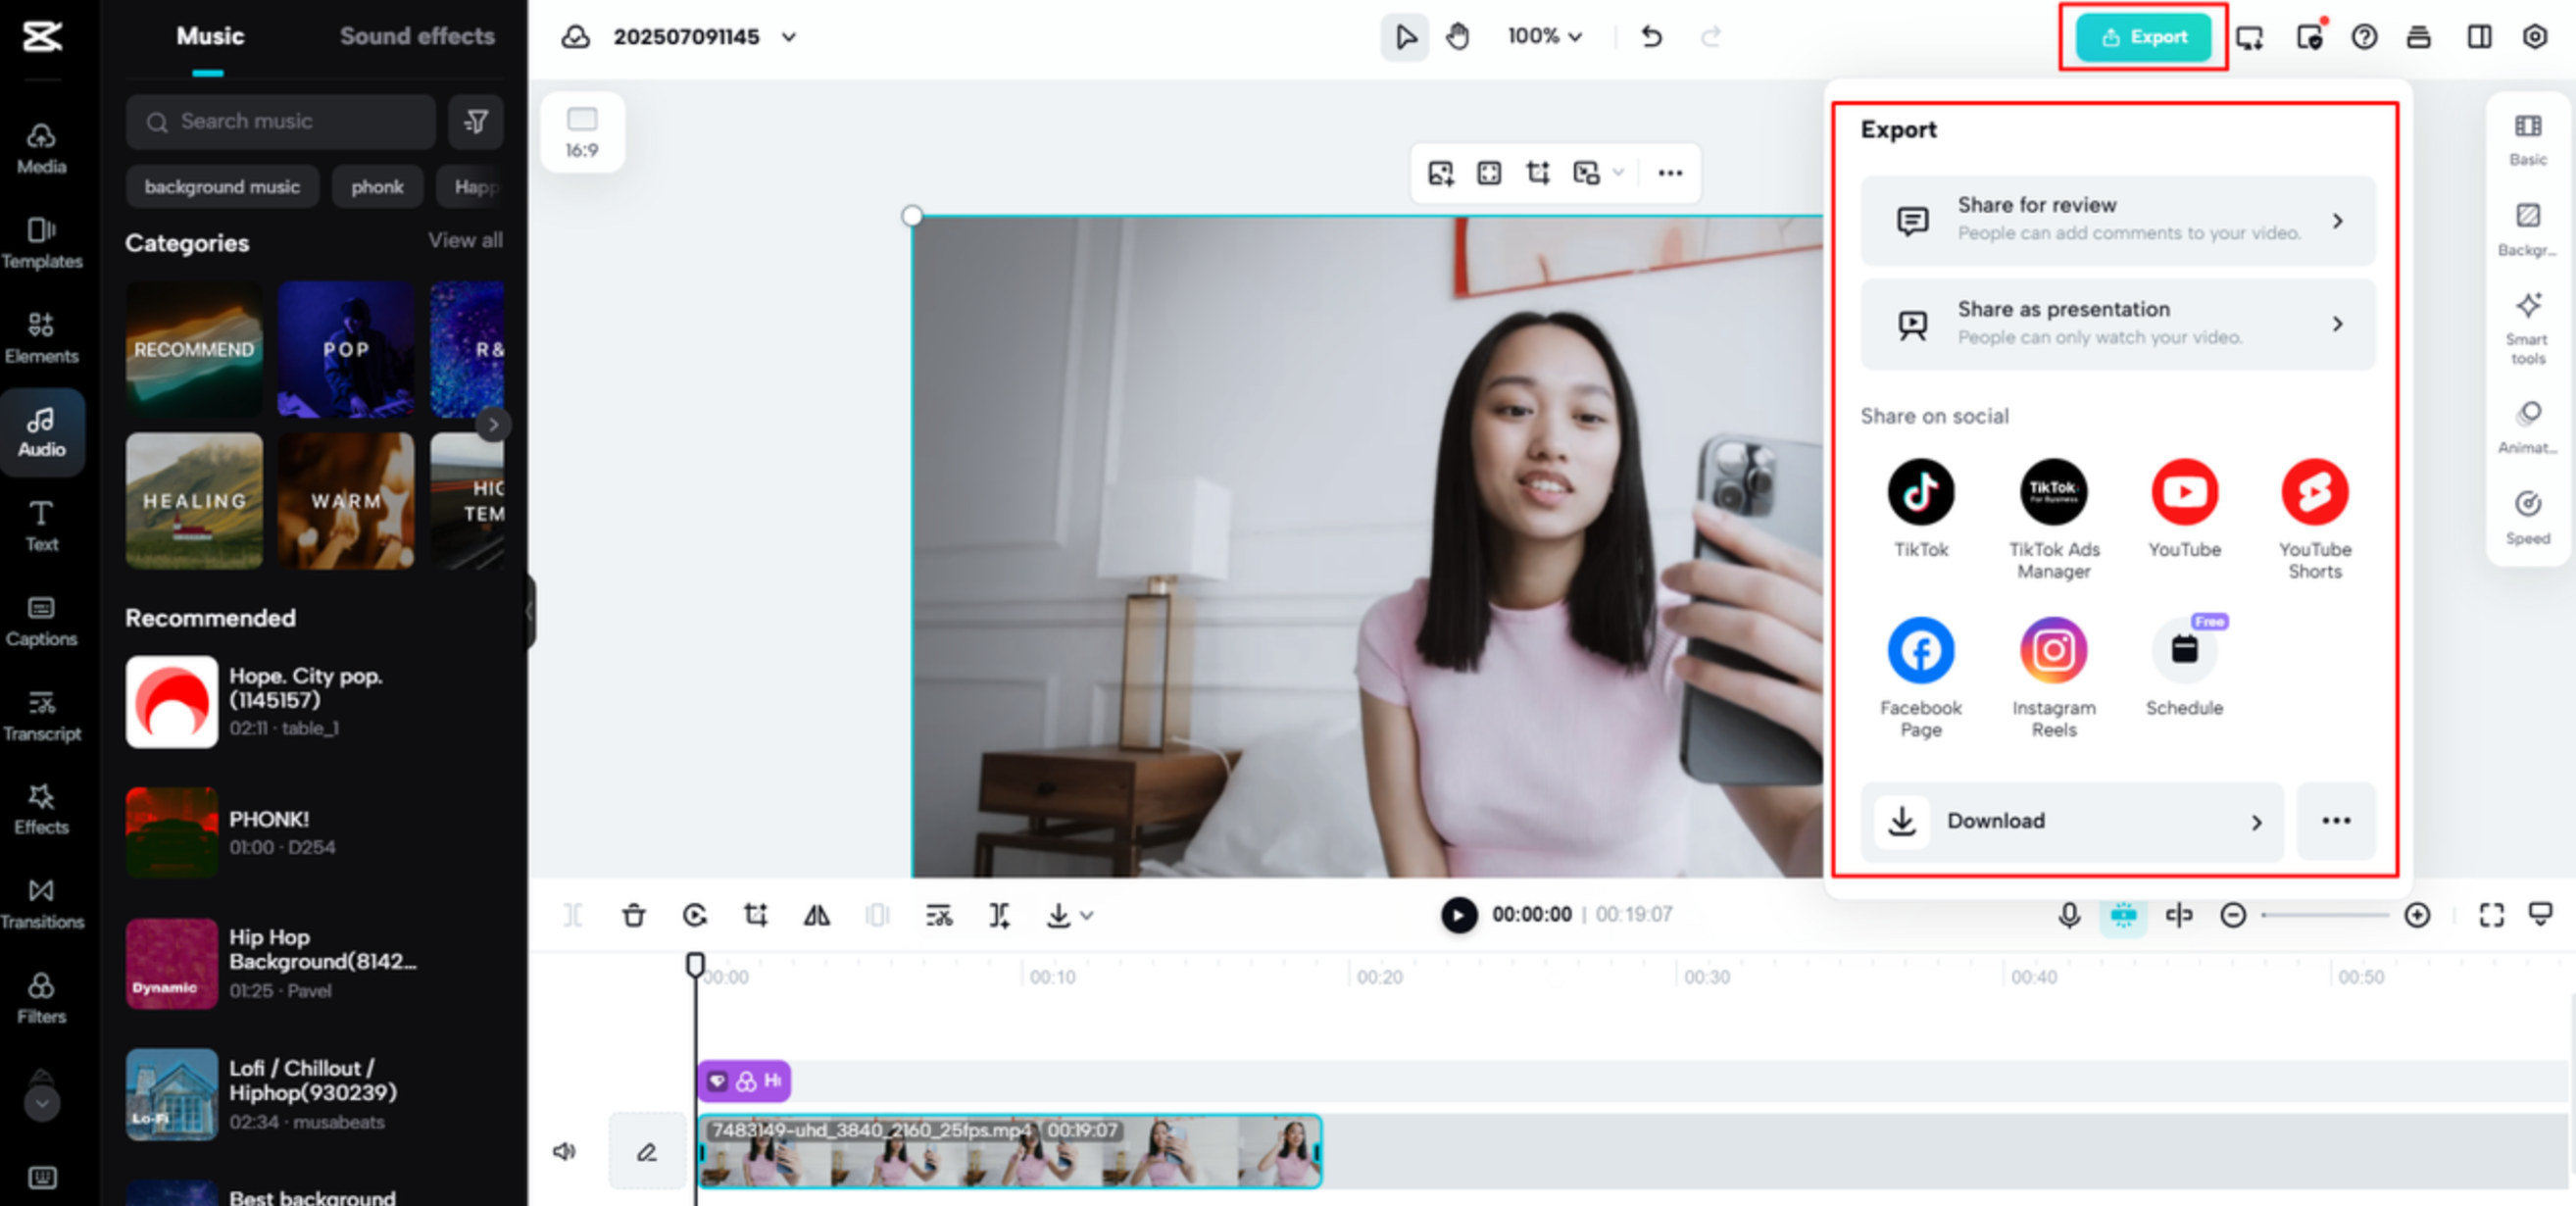
Task: Start voice recording with microphone icon
Action: click(2069, 915)
